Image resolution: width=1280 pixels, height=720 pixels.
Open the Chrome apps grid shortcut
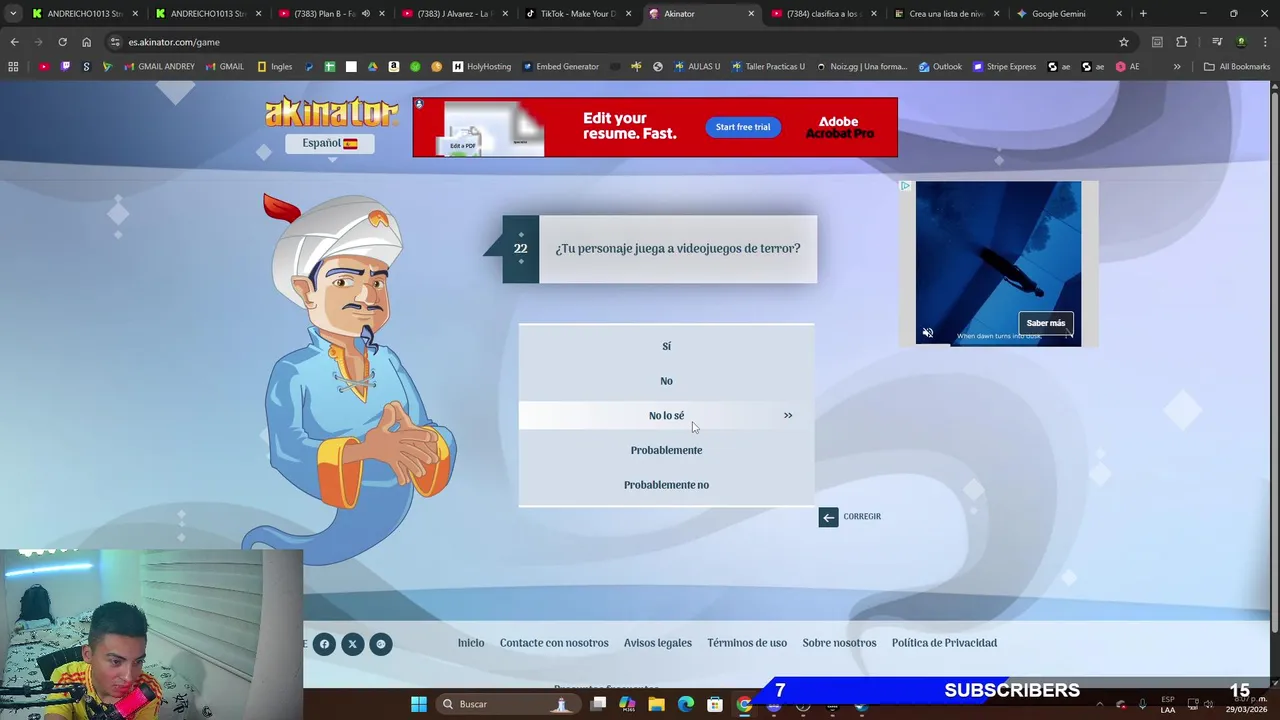(13, 67)
